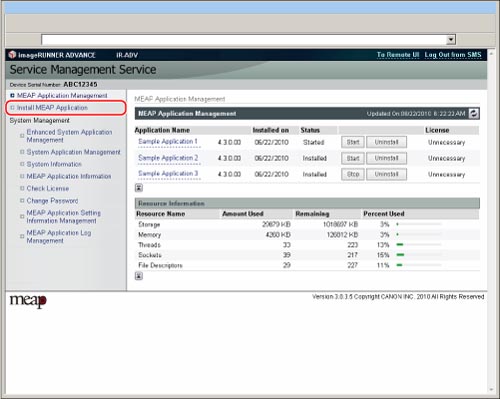This screenshot has height=399, width=500.
Task: Click the back-to-top icon under application list
Action: pyautogui.click(x=139, y=188)
